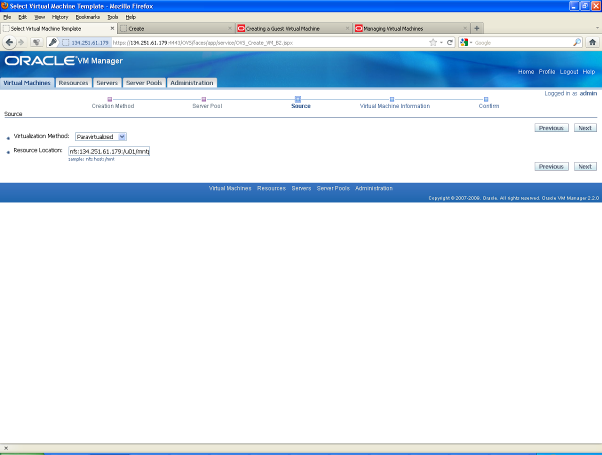Select the Administration navigation tab
Screen dimensions: 602x455
192,83
